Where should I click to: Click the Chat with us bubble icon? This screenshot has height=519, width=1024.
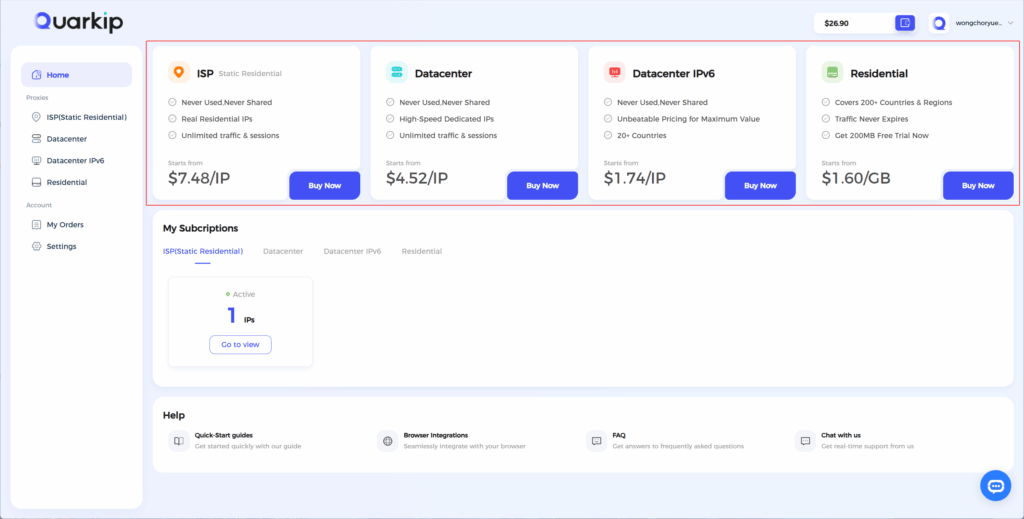click(805, 441)
